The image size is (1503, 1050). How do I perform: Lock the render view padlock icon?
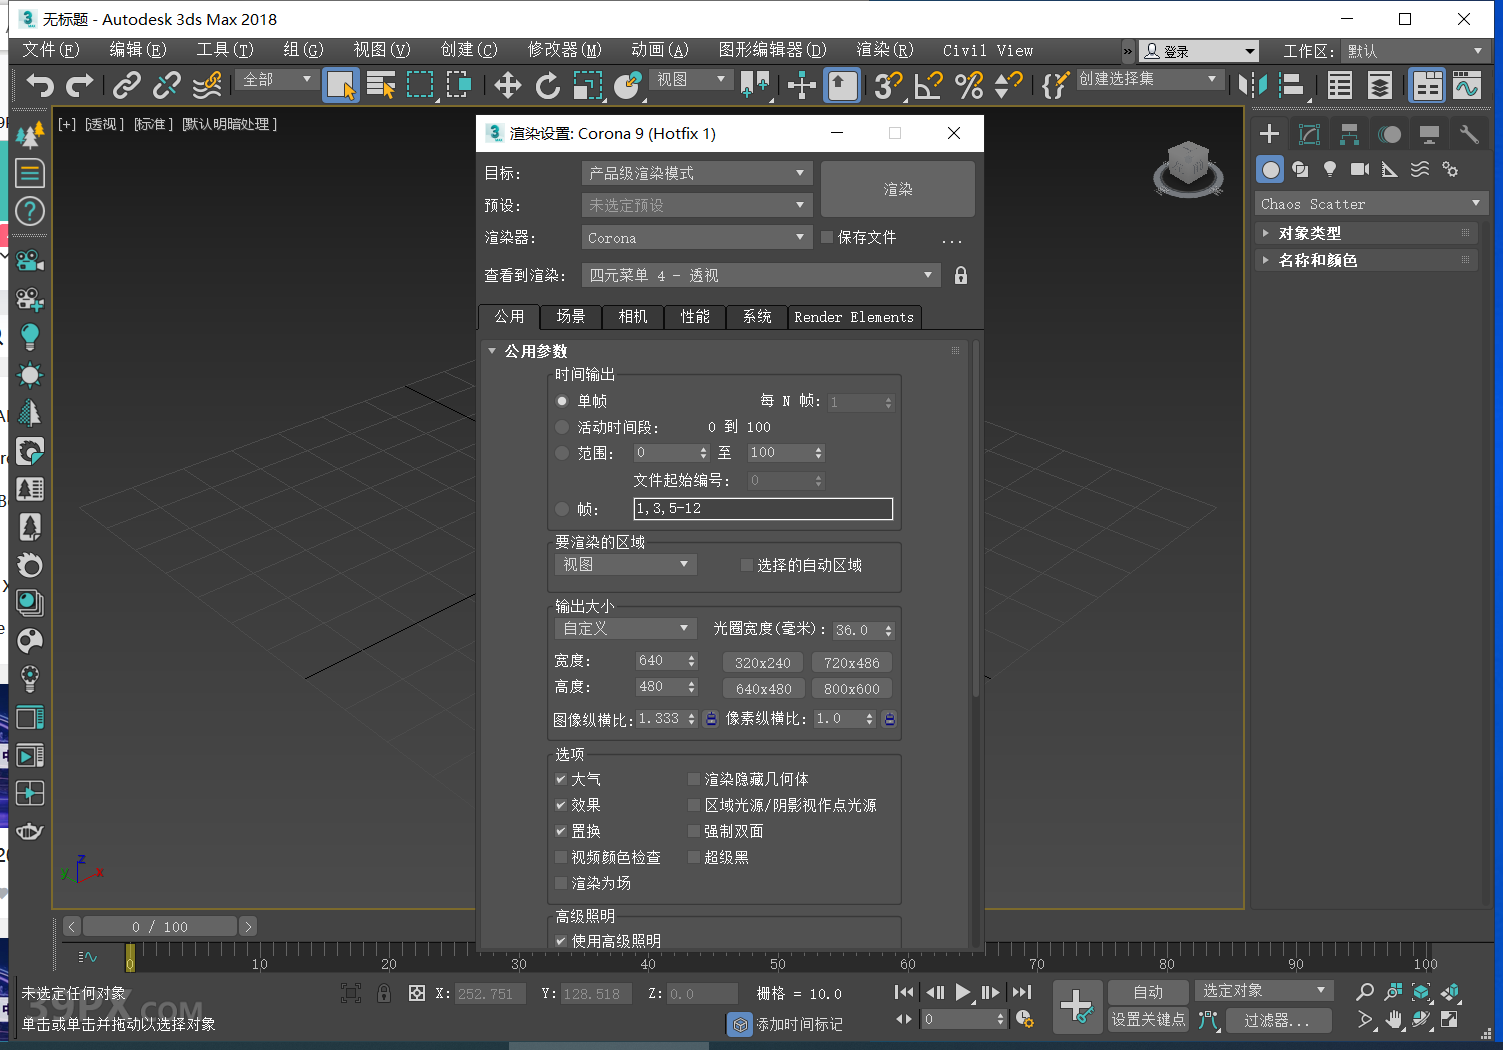[x=960, y=276]
